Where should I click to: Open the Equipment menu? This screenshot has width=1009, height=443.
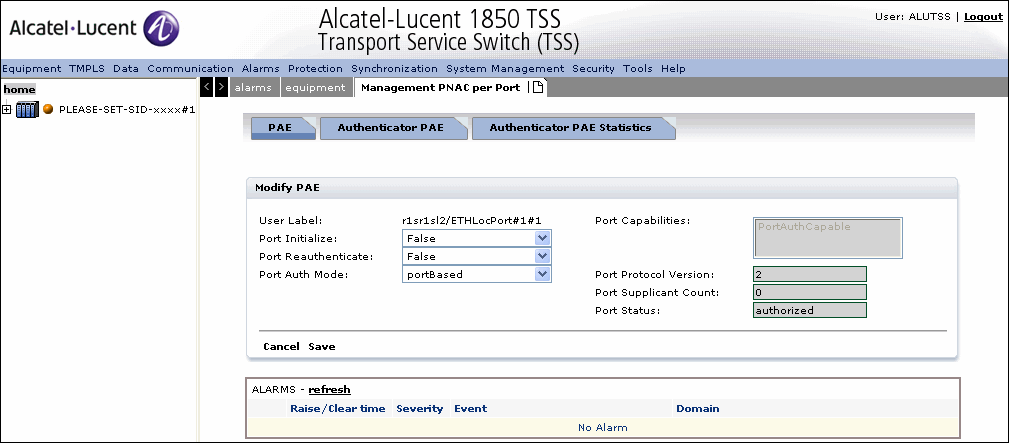click(32, 68)
